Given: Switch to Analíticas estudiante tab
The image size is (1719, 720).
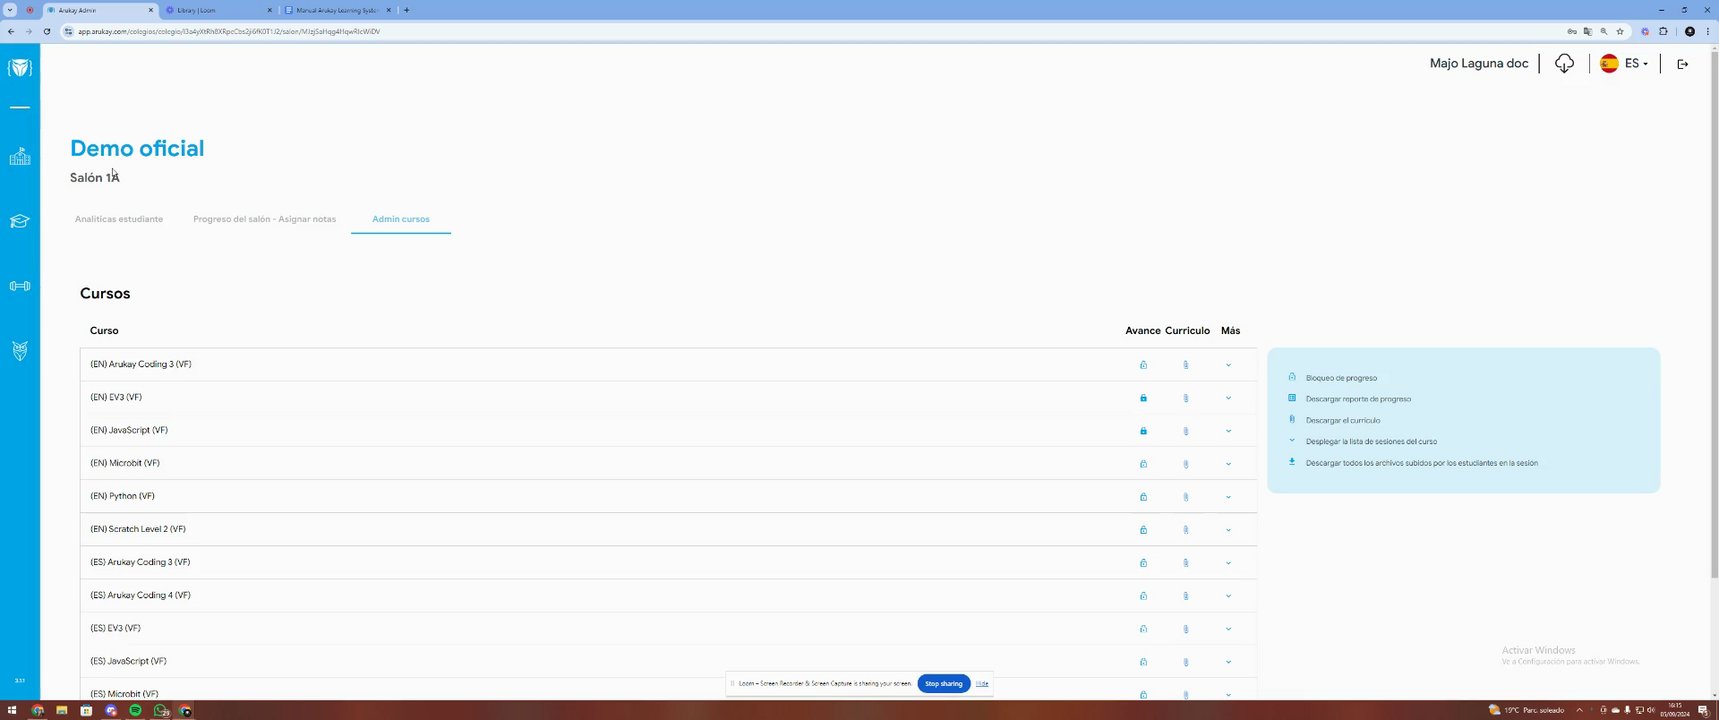Looking at the screenshot, I should (x=119, y=219).
